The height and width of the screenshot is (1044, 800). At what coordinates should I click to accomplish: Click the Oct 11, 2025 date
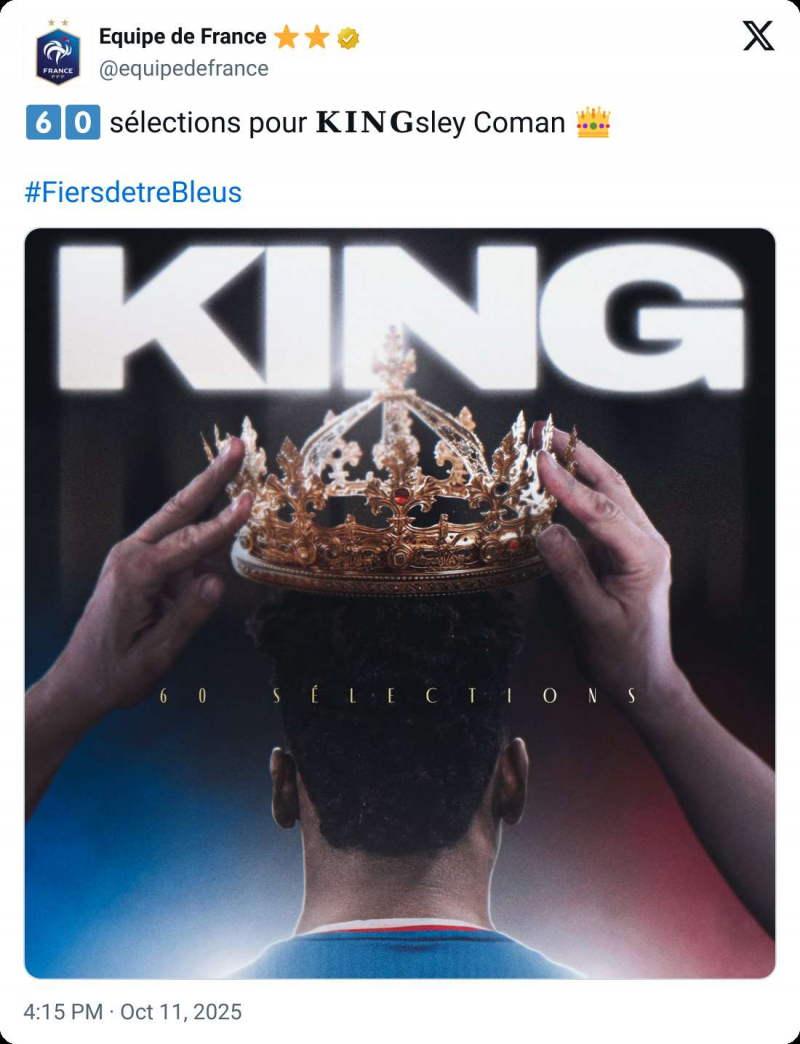181,1012
